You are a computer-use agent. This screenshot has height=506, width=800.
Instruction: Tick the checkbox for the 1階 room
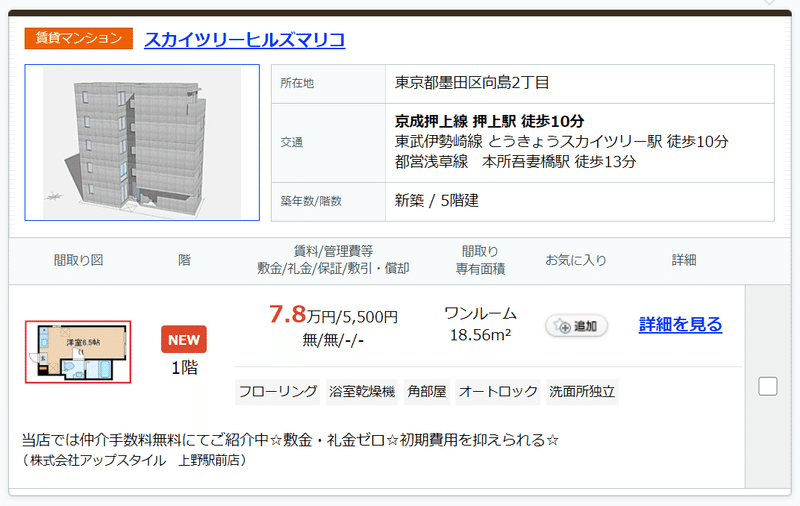coord(768,386)
